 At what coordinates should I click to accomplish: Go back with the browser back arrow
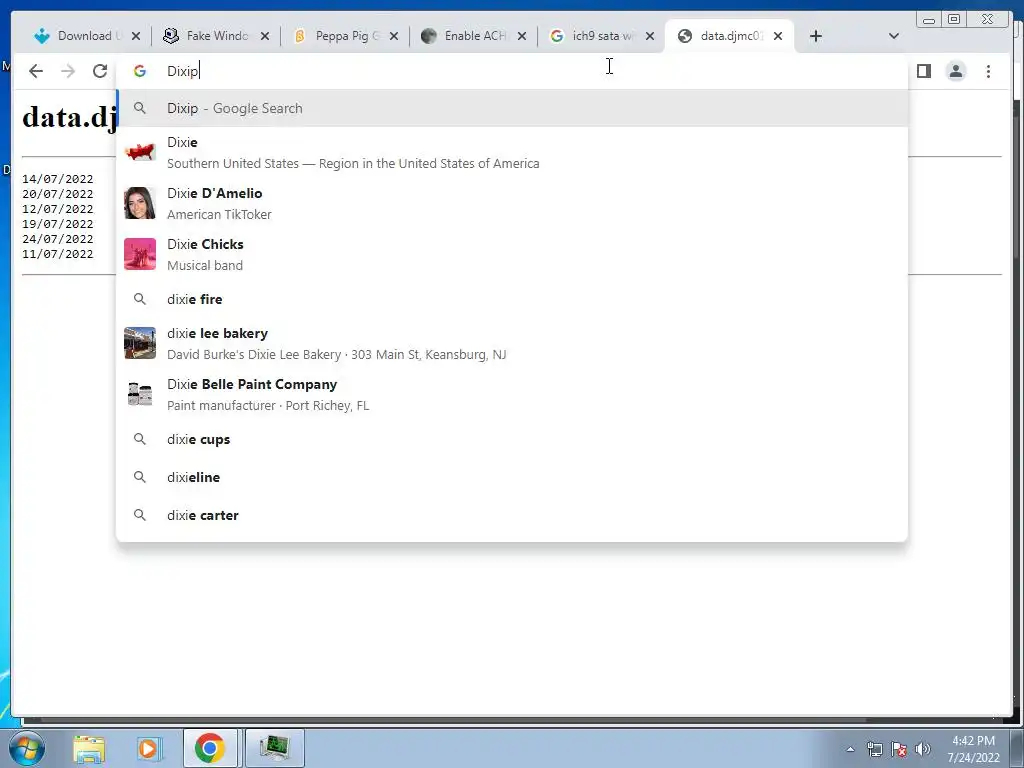pyautogui.click(x=36, y=71)
